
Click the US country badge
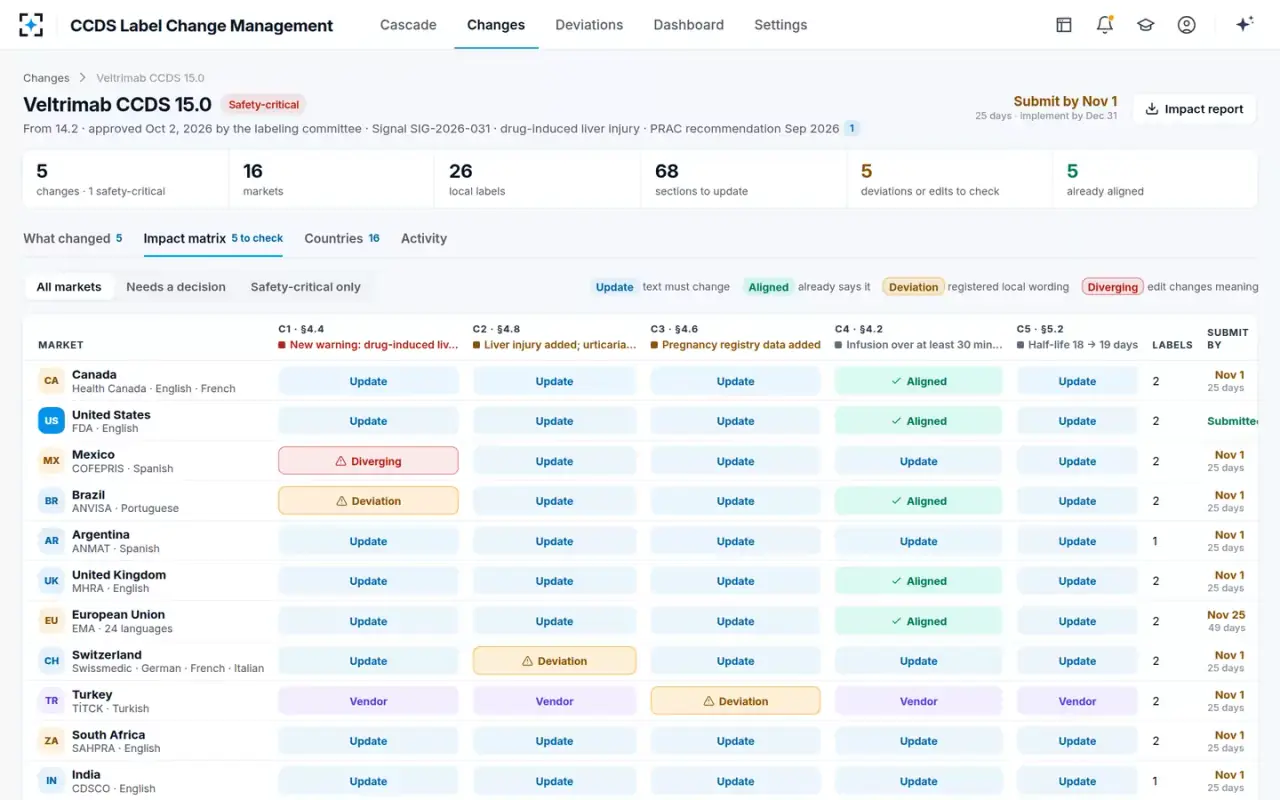click(x=51, y=421)
